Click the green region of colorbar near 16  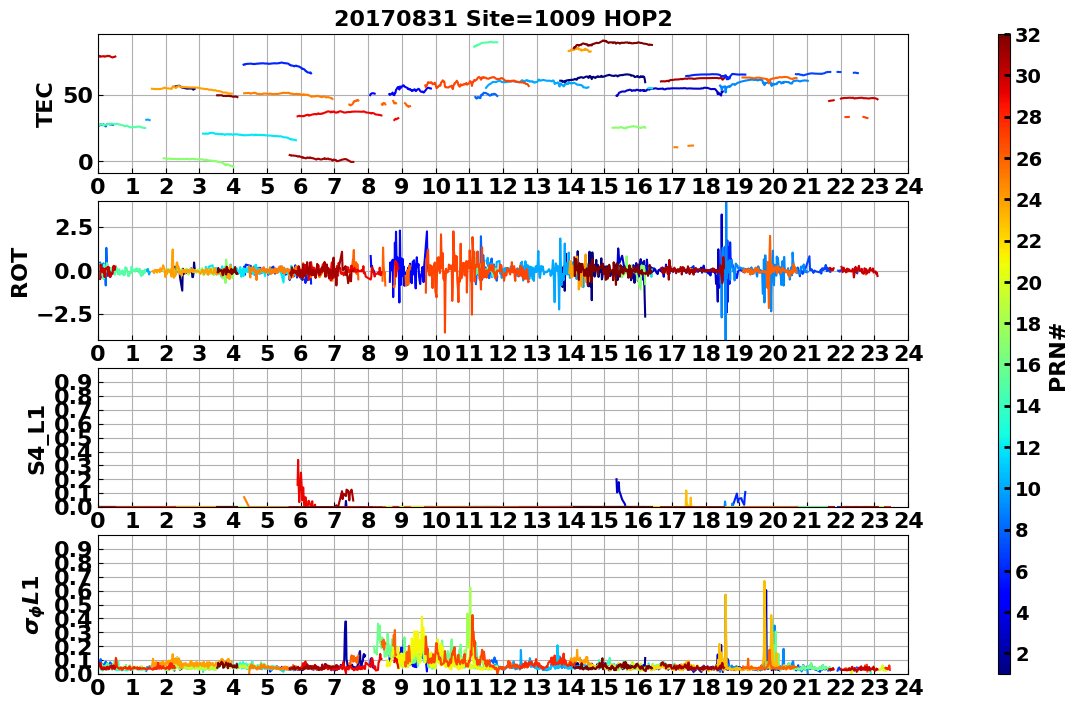[x=1004, y=365]
